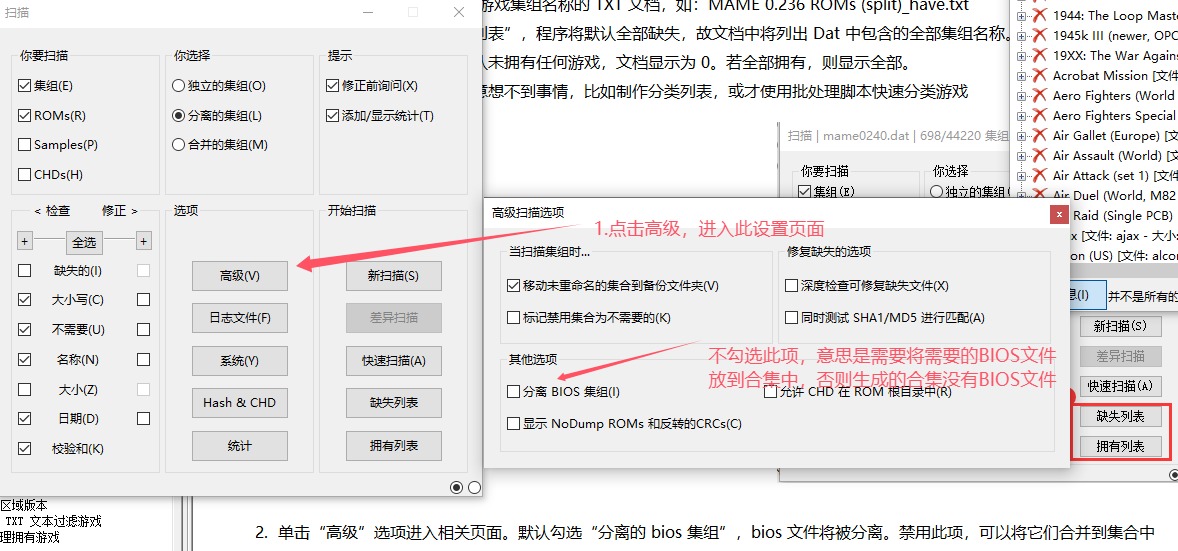Image resolution: width=1178 pixels, height=551 pixels.
Task: Enable the fix checkbox right of 名称(N)
Action: (143, 359)
